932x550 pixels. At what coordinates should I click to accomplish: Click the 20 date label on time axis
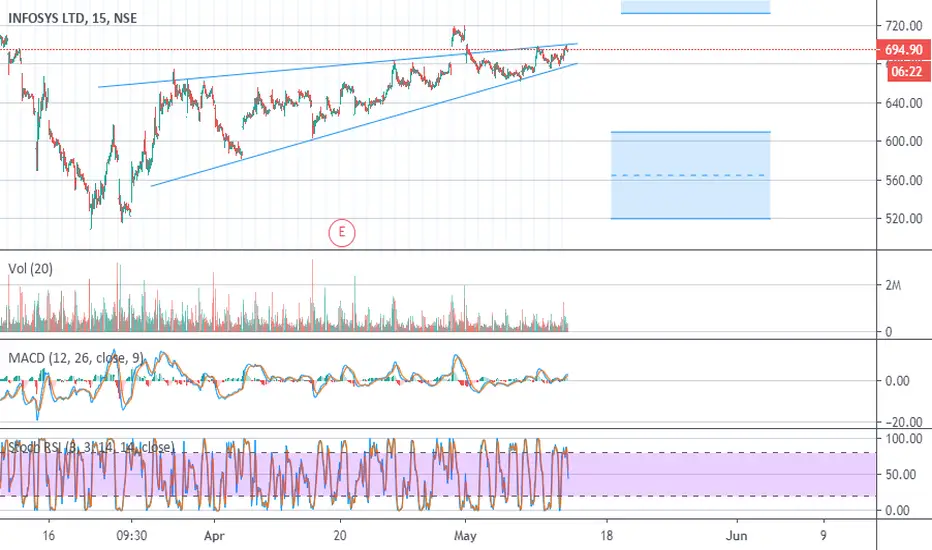pyautogui.click(x=339, y=536)
